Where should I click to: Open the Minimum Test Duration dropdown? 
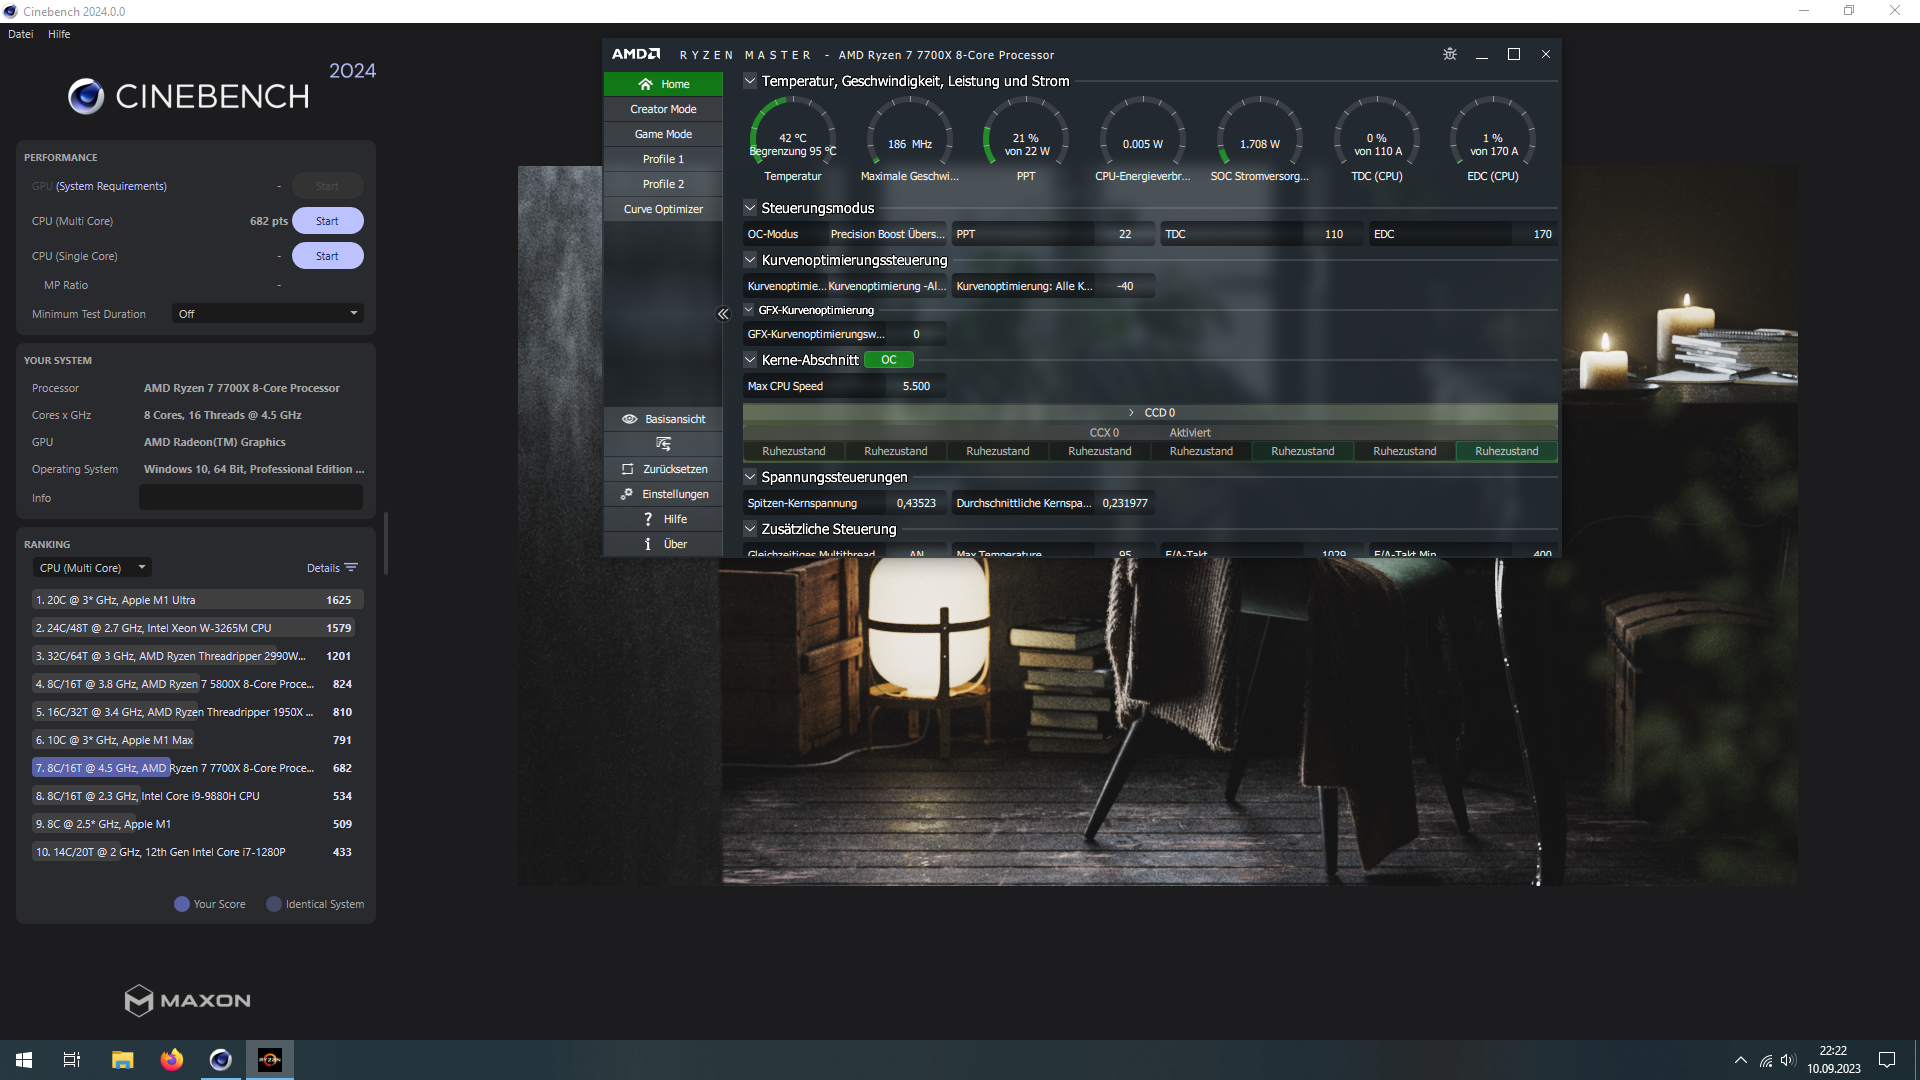click(267, 314)
